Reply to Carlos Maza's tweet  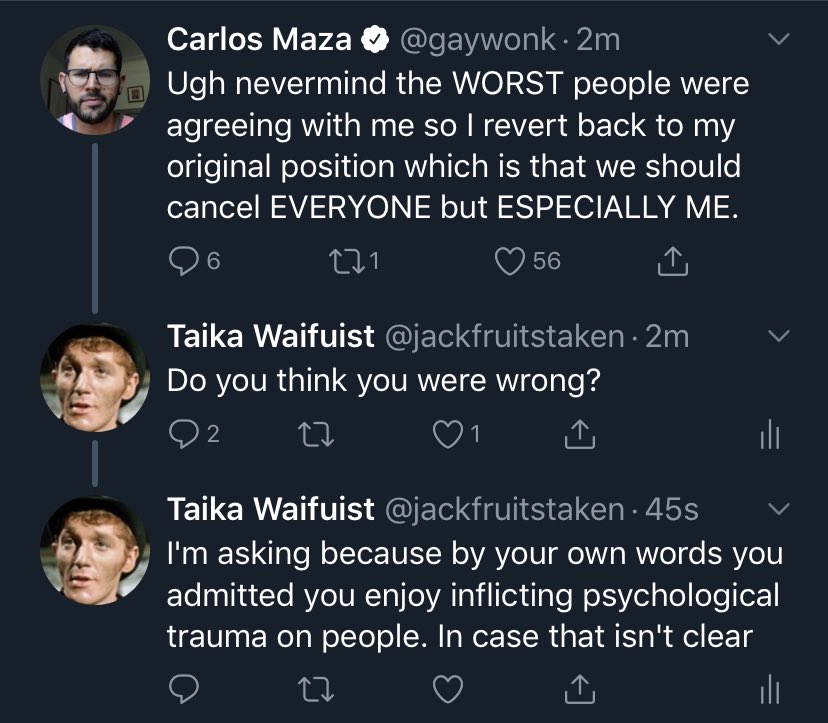point(182,261)
